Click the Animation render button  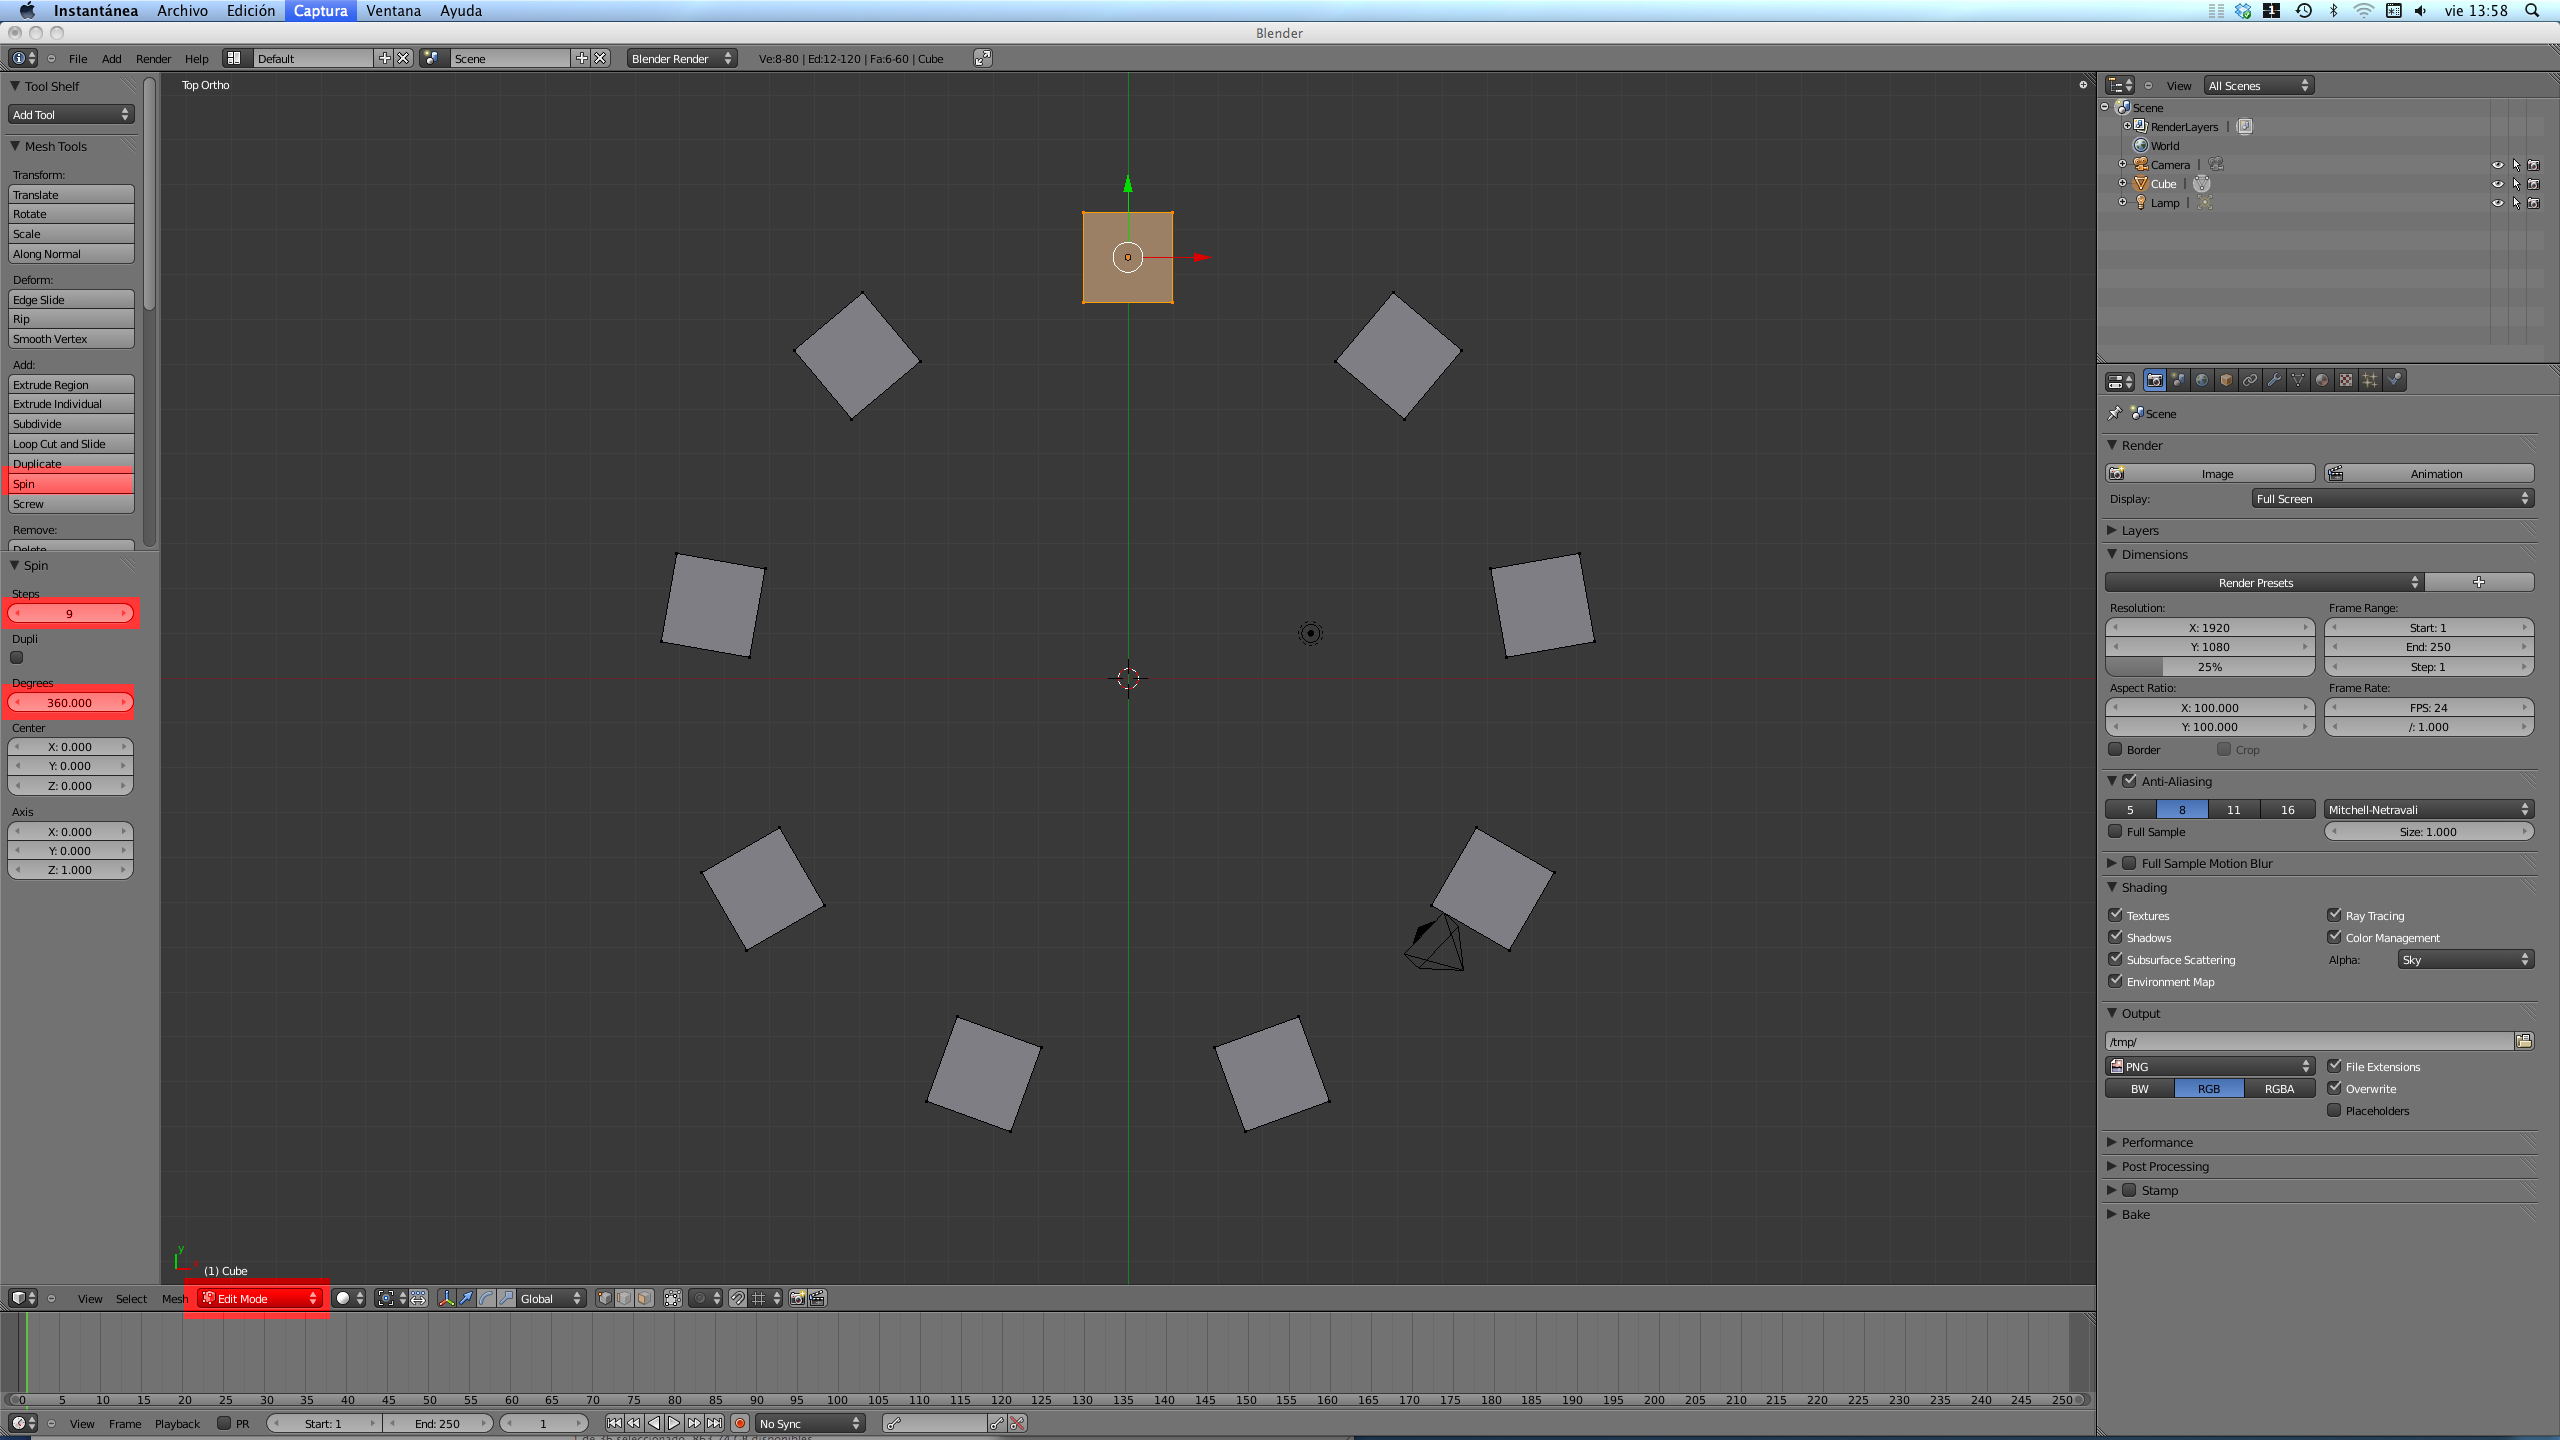(x=2428, y=474)
